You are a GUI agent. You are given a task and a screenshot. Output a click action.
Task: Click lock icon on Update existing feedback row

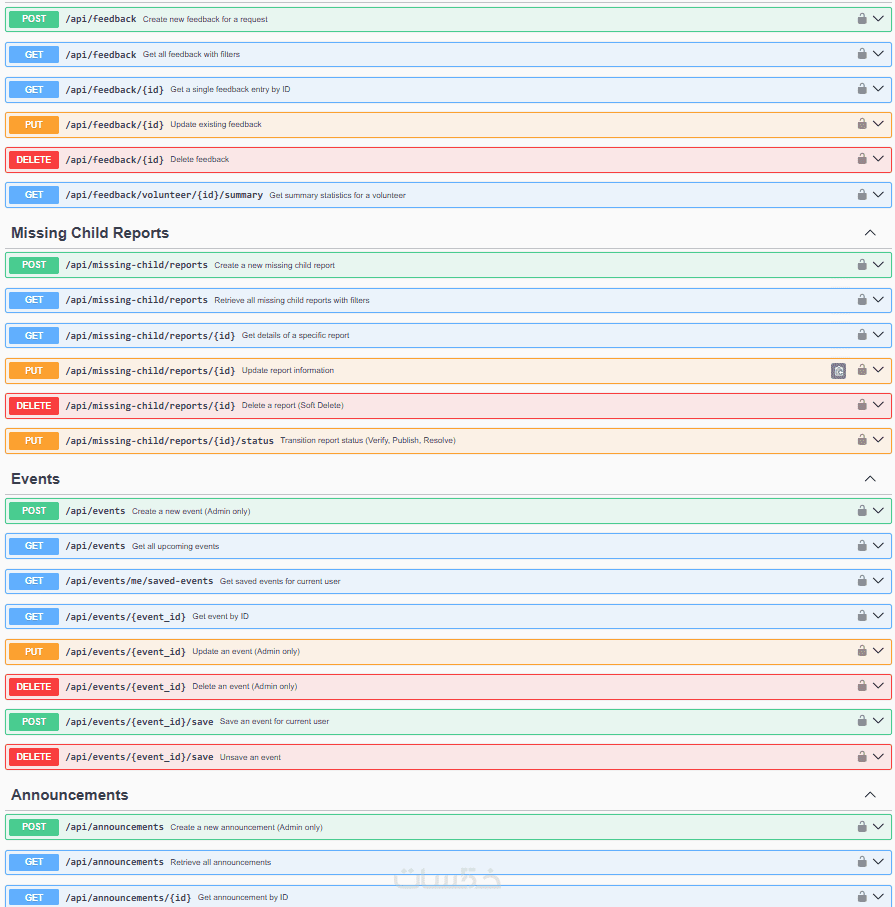[861, 124]
